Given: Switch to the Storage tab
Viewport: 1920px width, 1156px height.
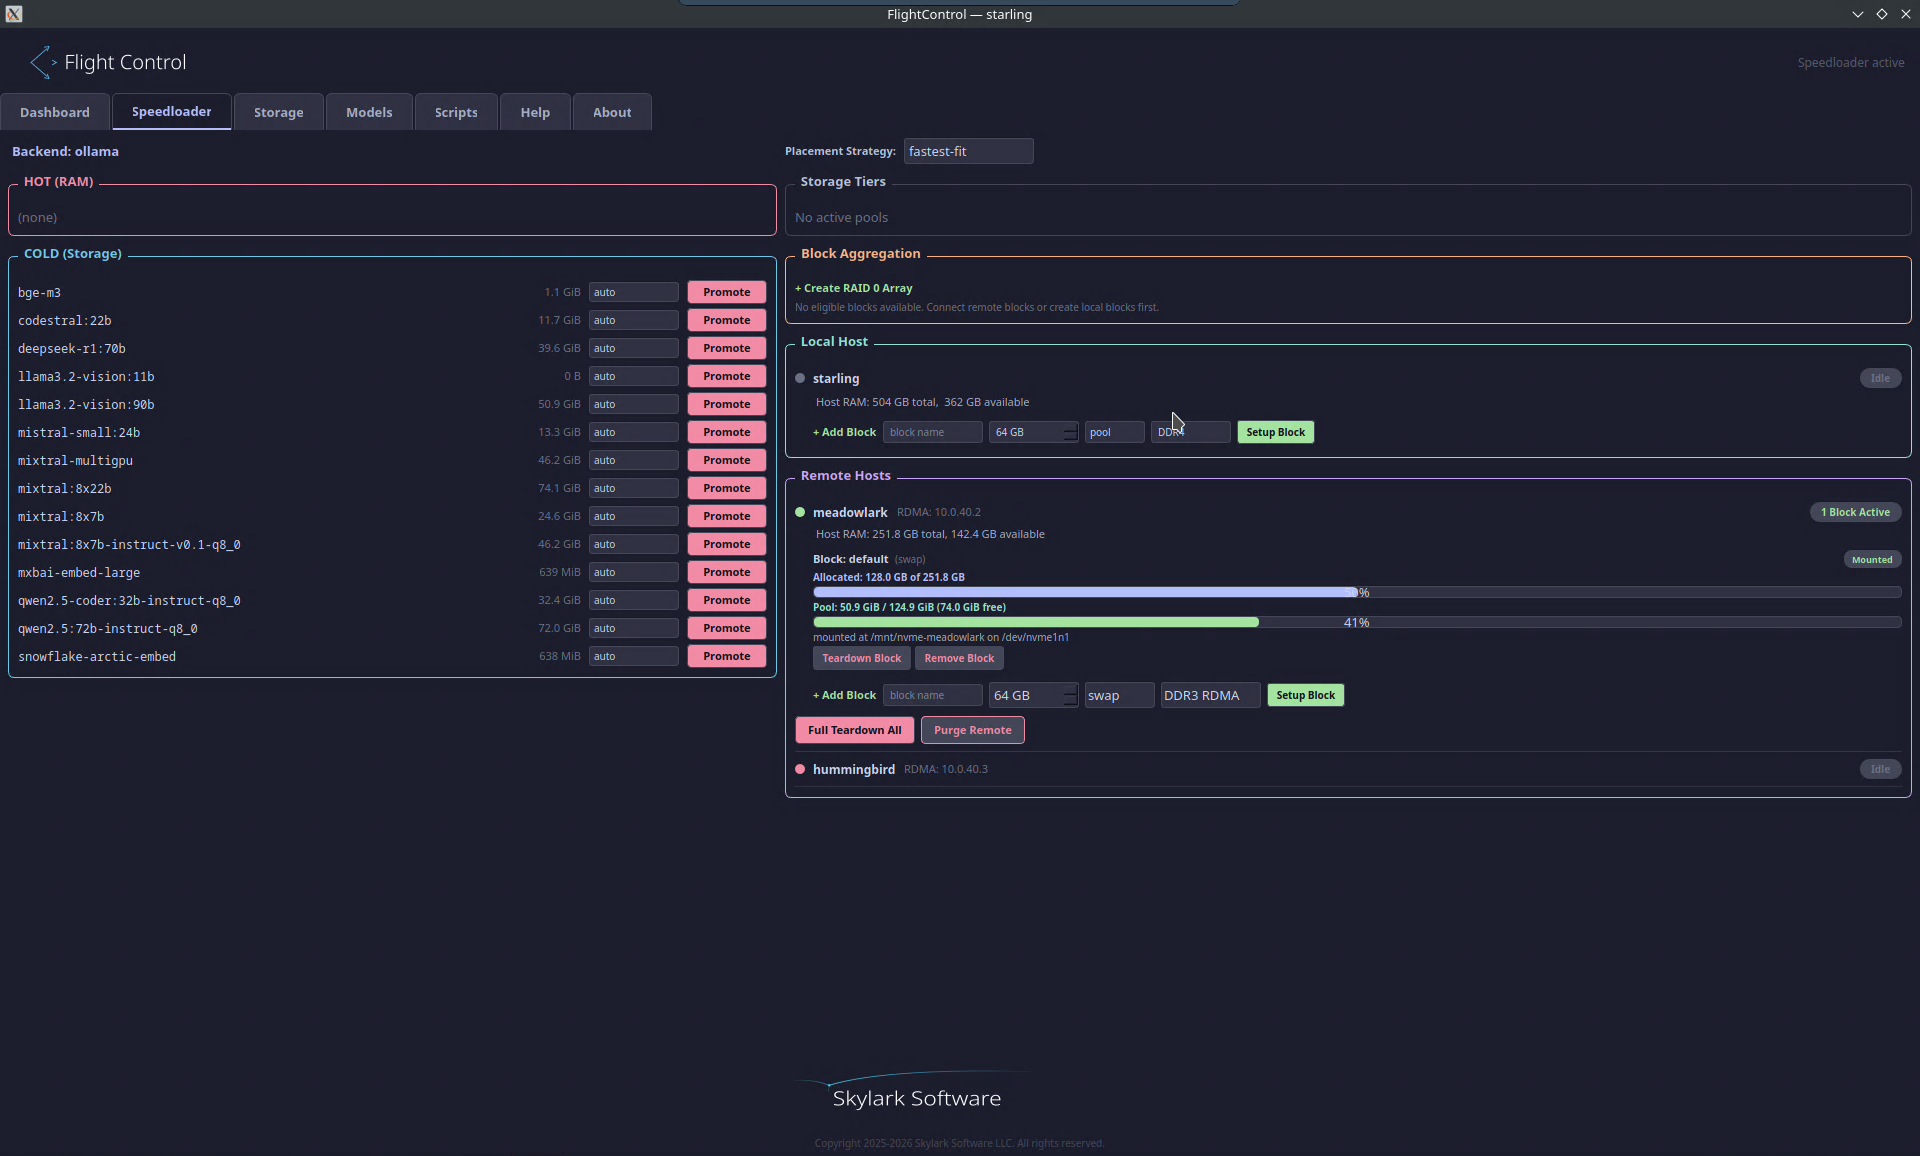Looking at the screenshot, I should [278, 112].
